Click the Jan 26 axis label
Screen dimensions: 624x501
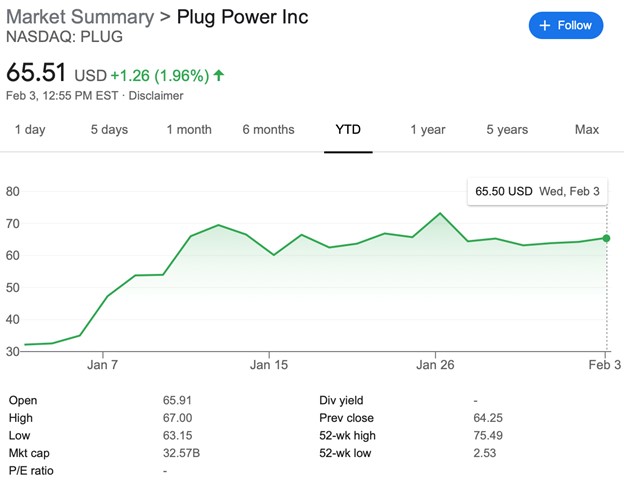tap(435, 365)
